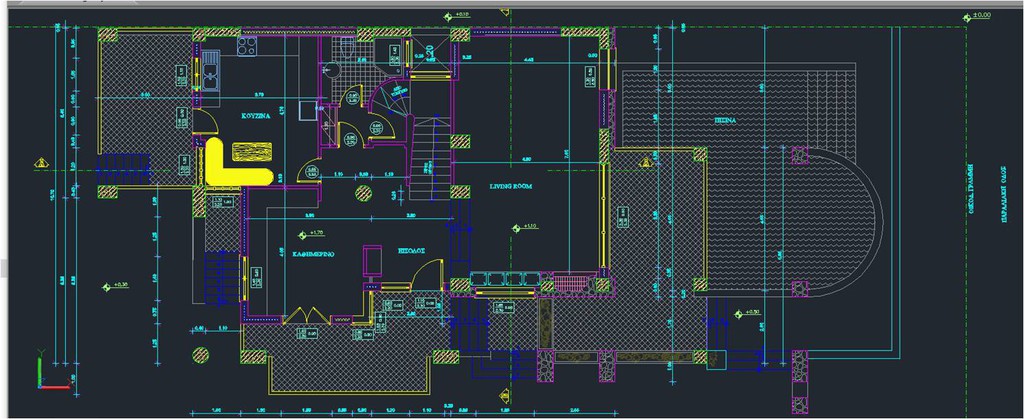Pick the yellow folding door at bottom

click(x=307, y=315)
